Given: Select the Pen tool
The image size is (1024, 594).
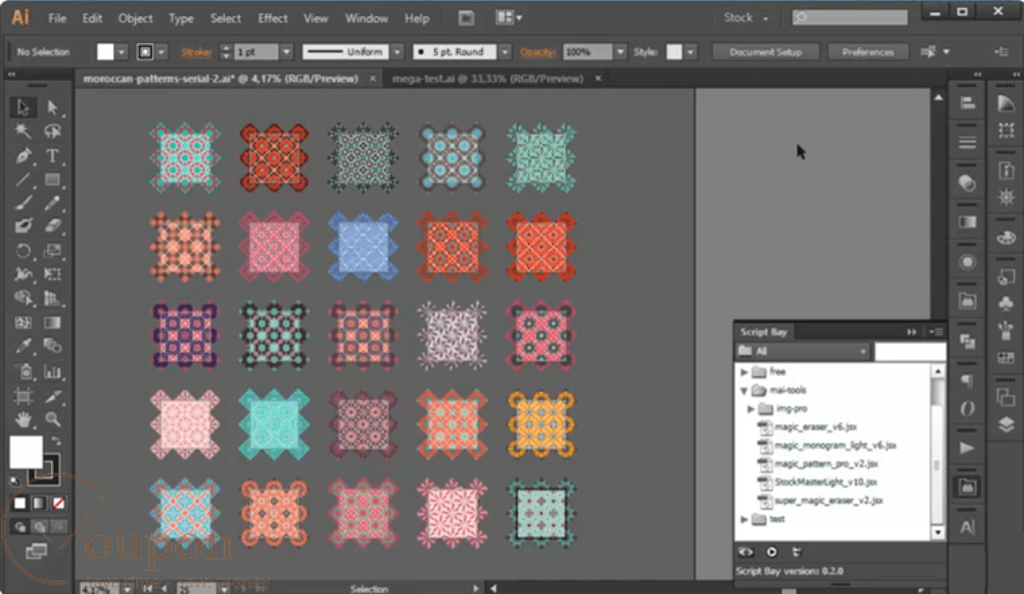Looking at the screenshot, I should tap(23, 156).
